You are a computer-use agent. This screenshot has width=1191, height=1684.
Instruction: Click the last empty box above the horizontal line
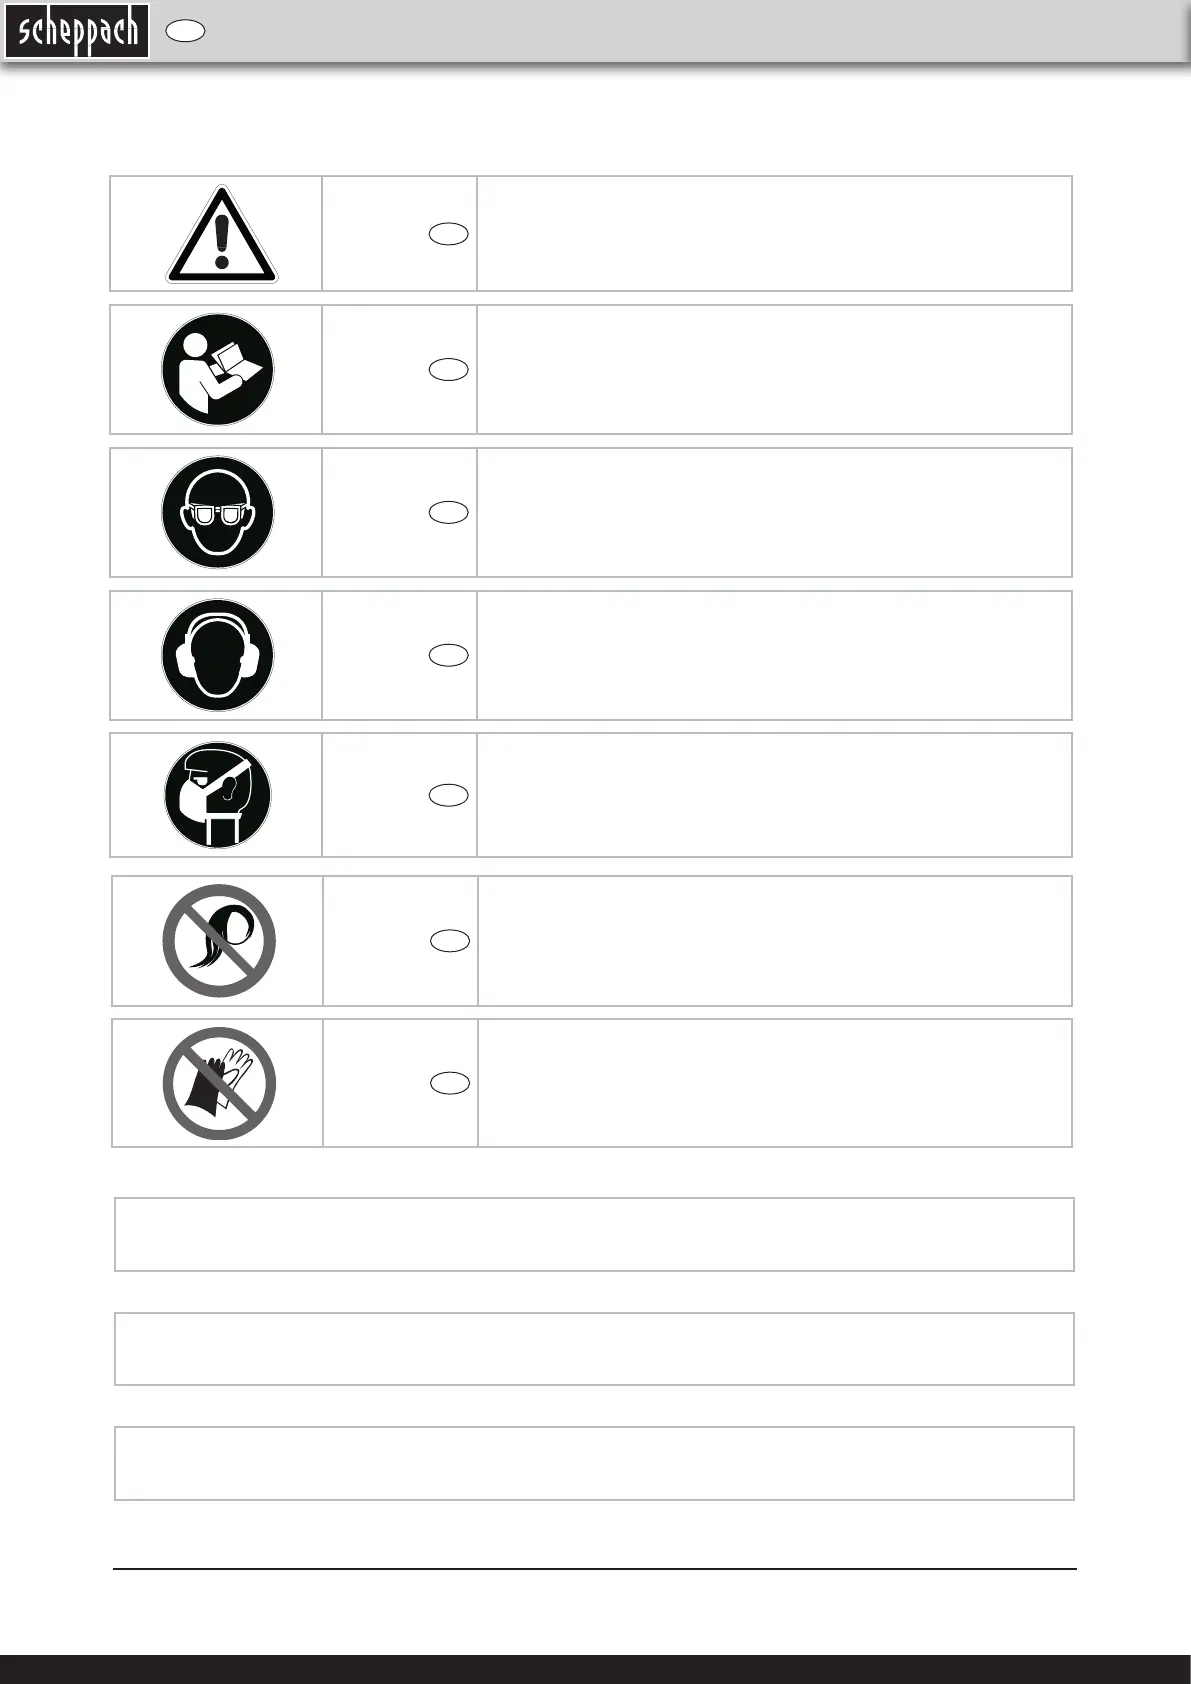[594, 1463]
